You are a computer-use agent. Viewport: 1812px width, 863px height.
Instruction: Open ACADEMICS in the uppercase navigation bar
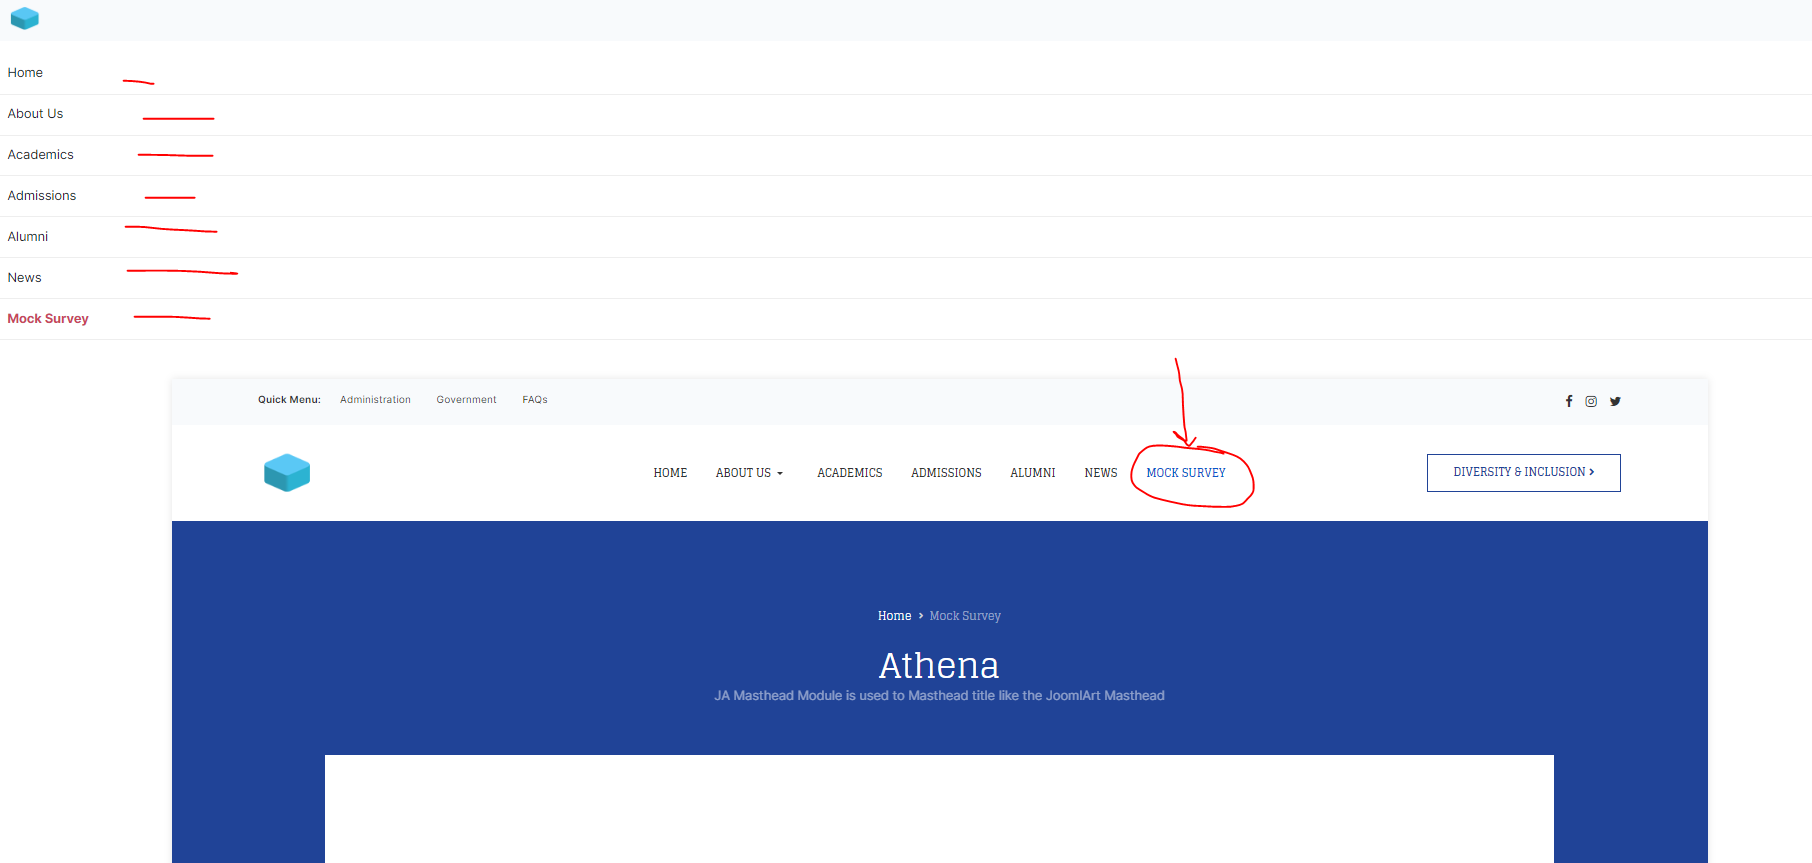[850, 473]
